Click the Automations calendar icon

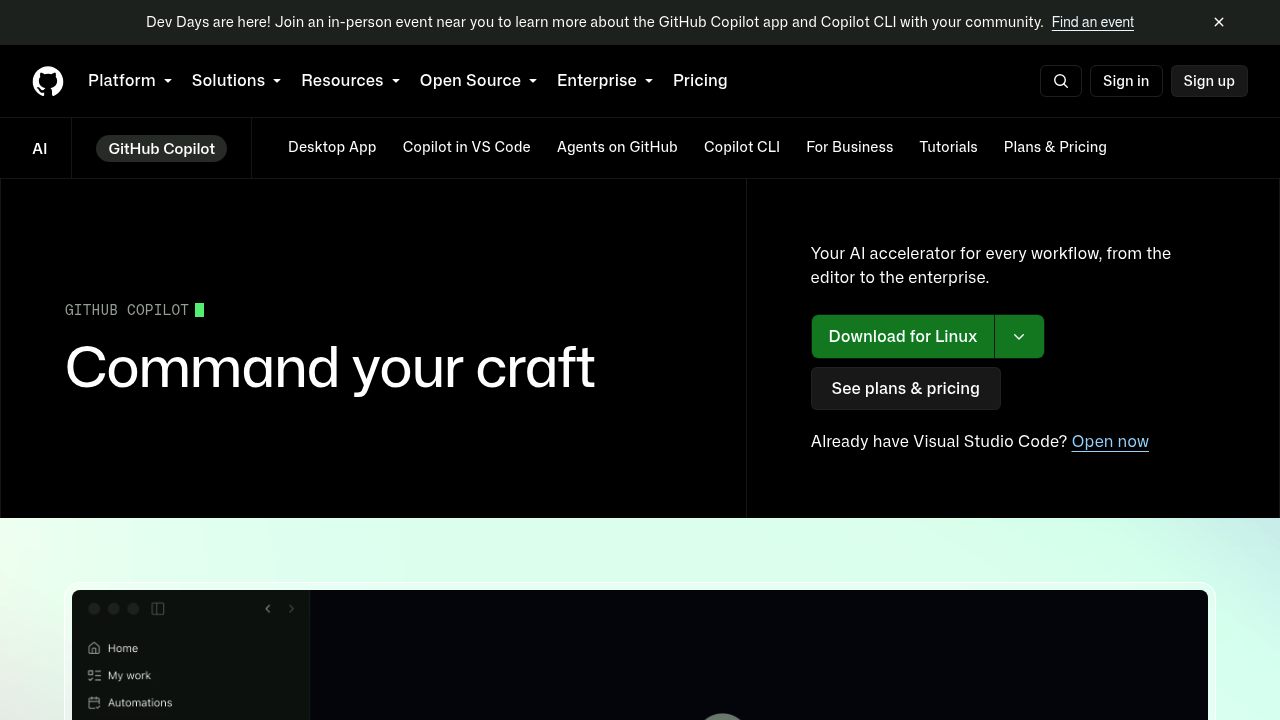pos(94,702)
